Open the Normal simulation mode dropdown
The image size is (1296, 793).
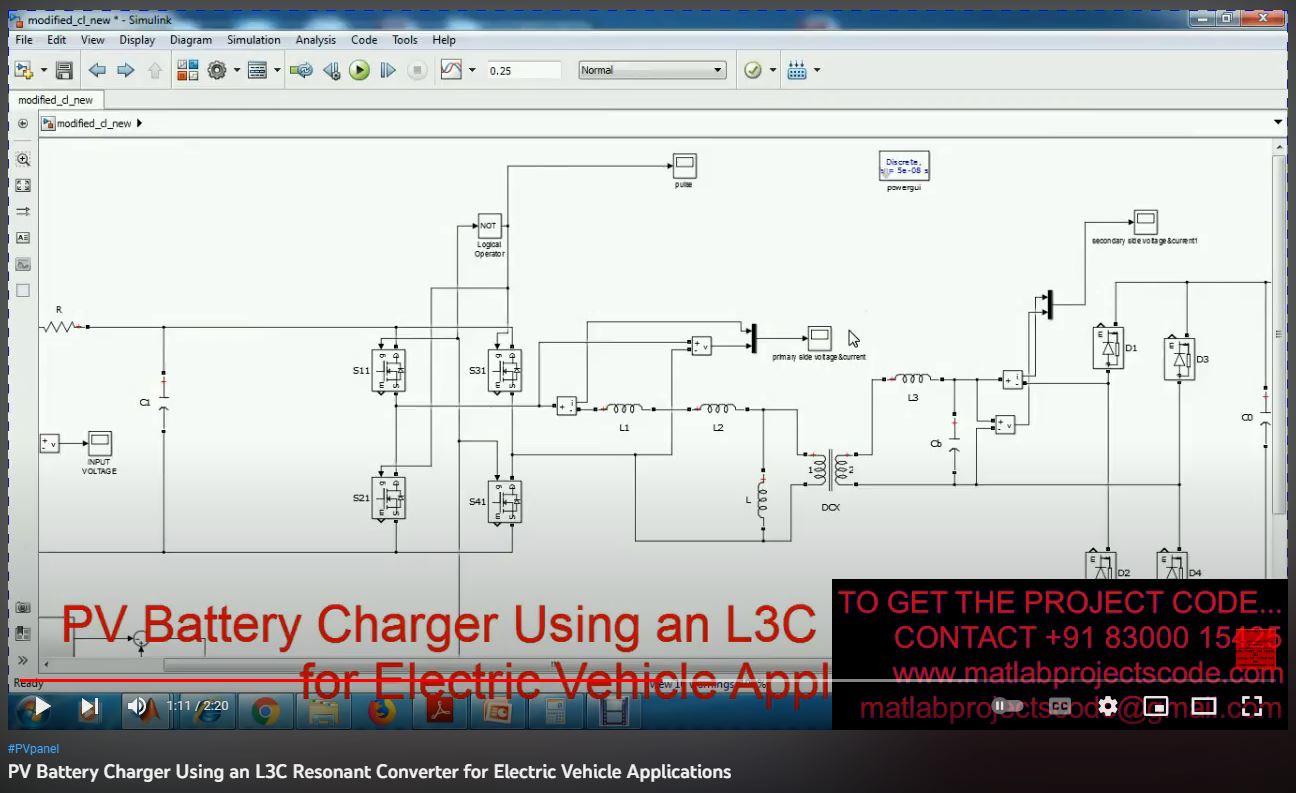[x=652, y=70]
